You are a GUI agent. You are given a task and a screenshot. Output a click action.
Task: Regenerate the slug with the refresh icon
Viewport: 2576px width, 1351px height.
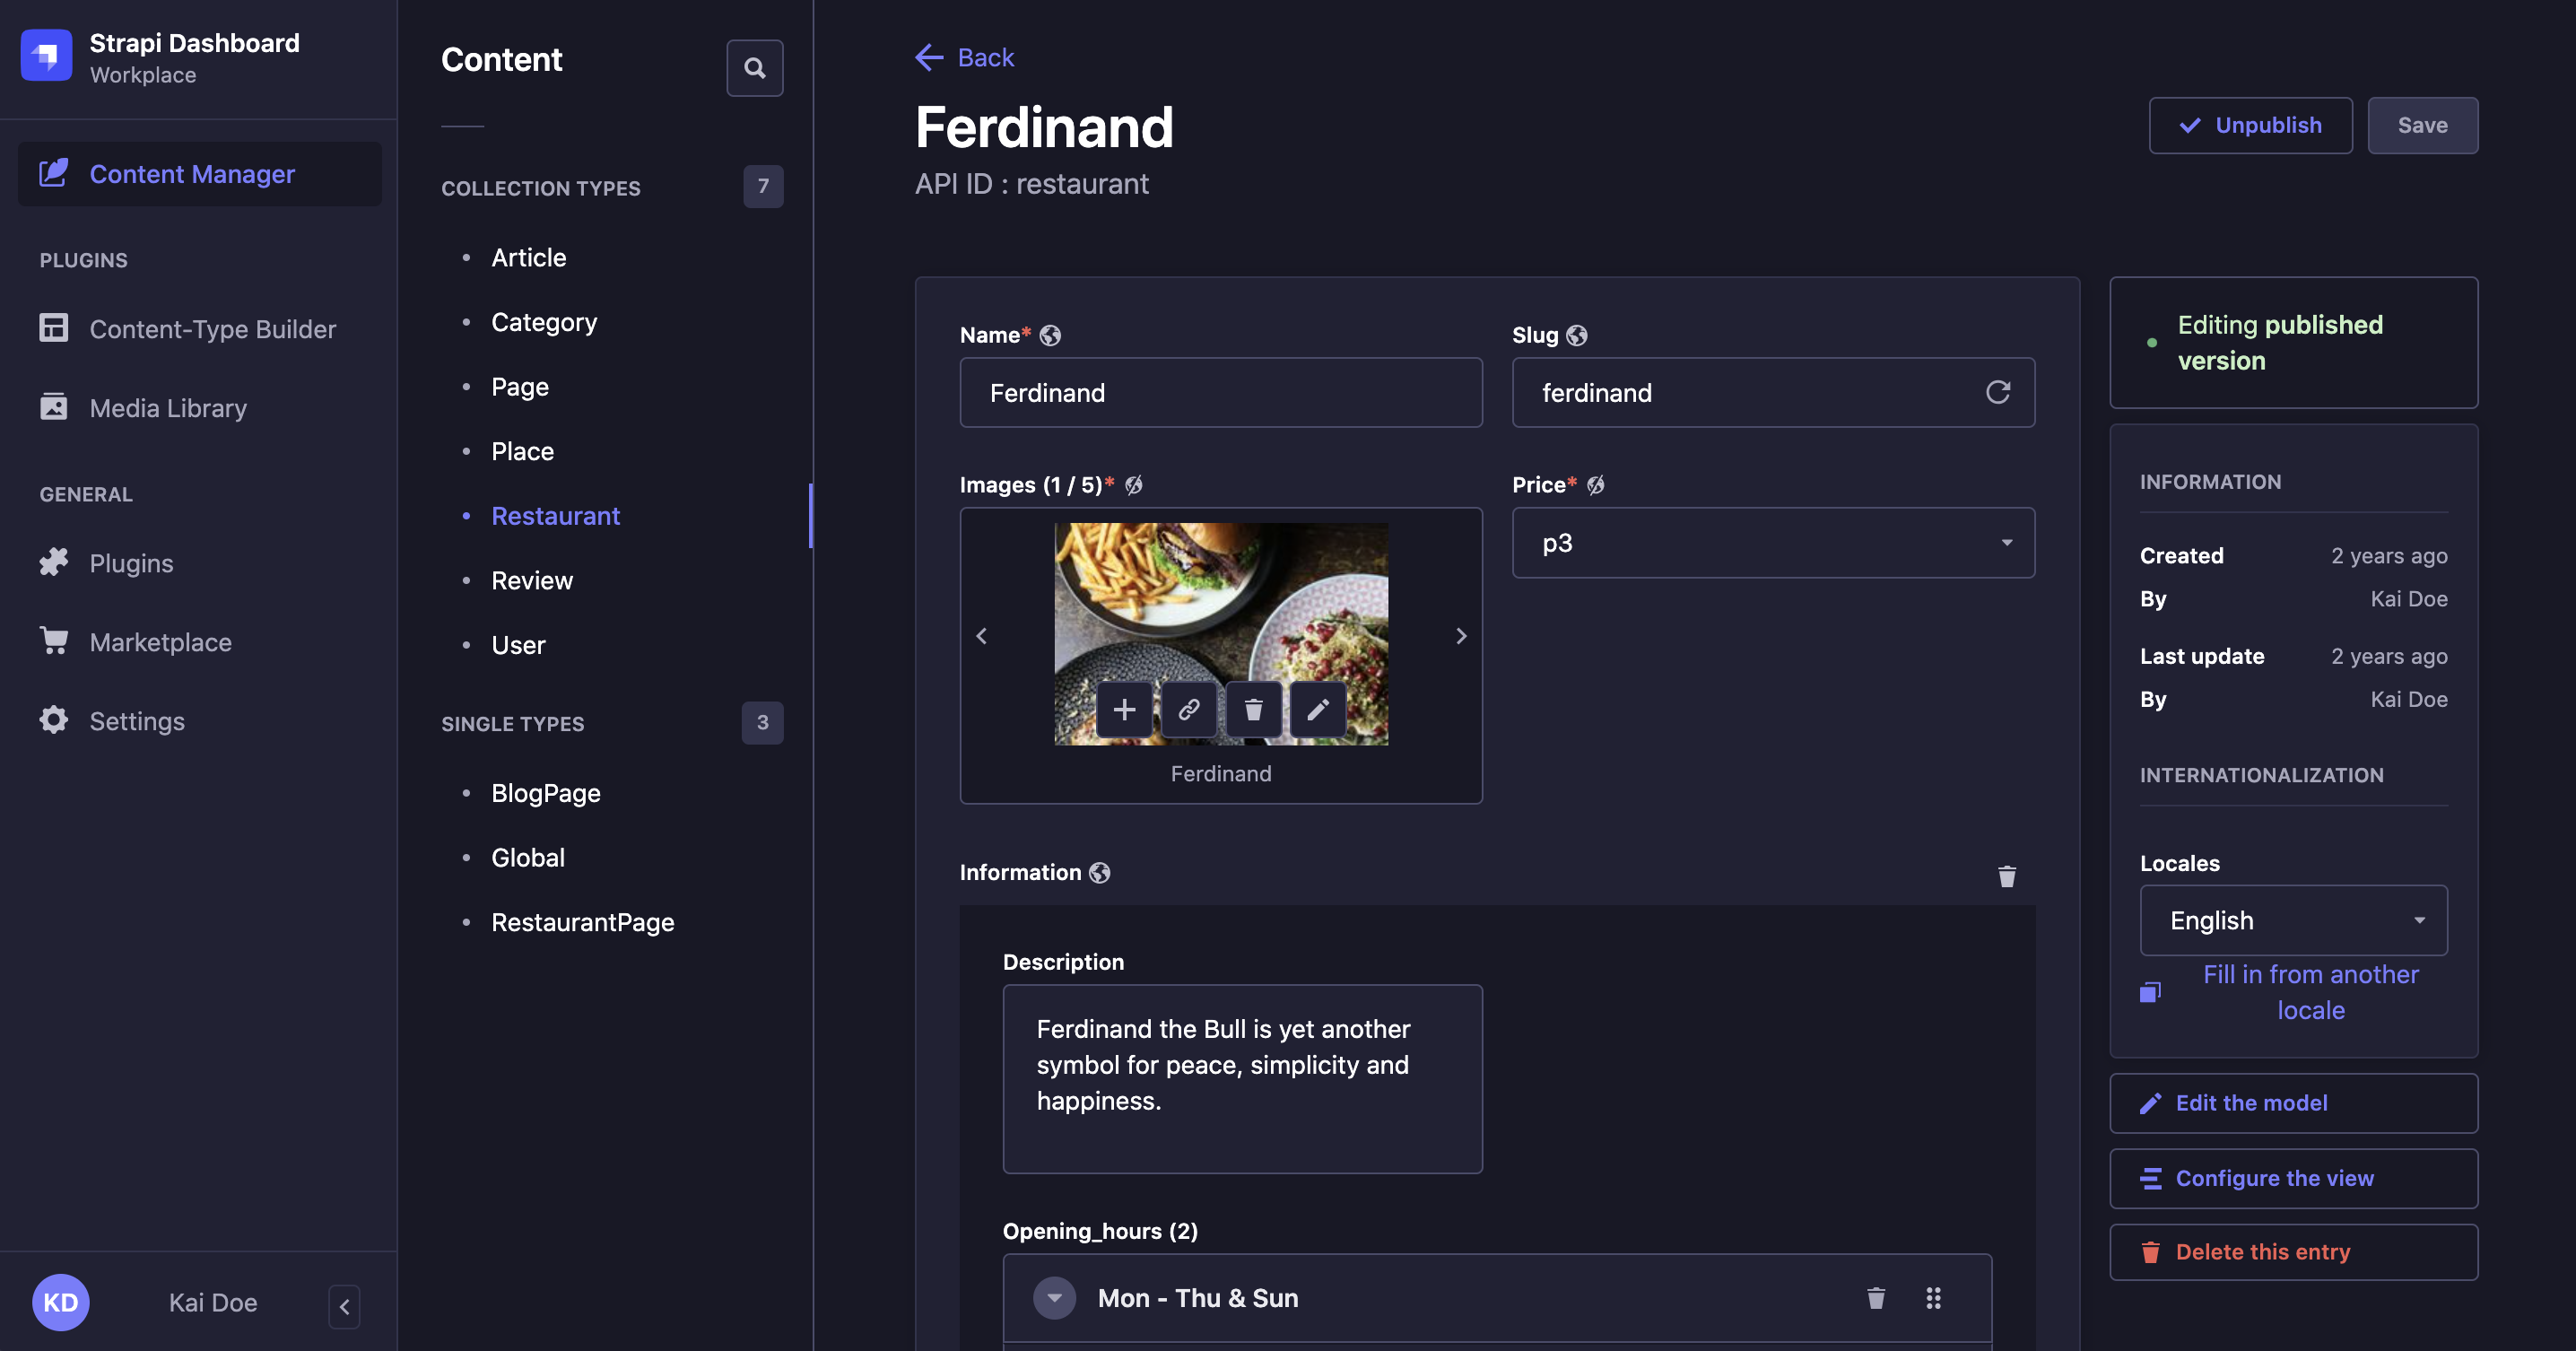[1997, 392]
